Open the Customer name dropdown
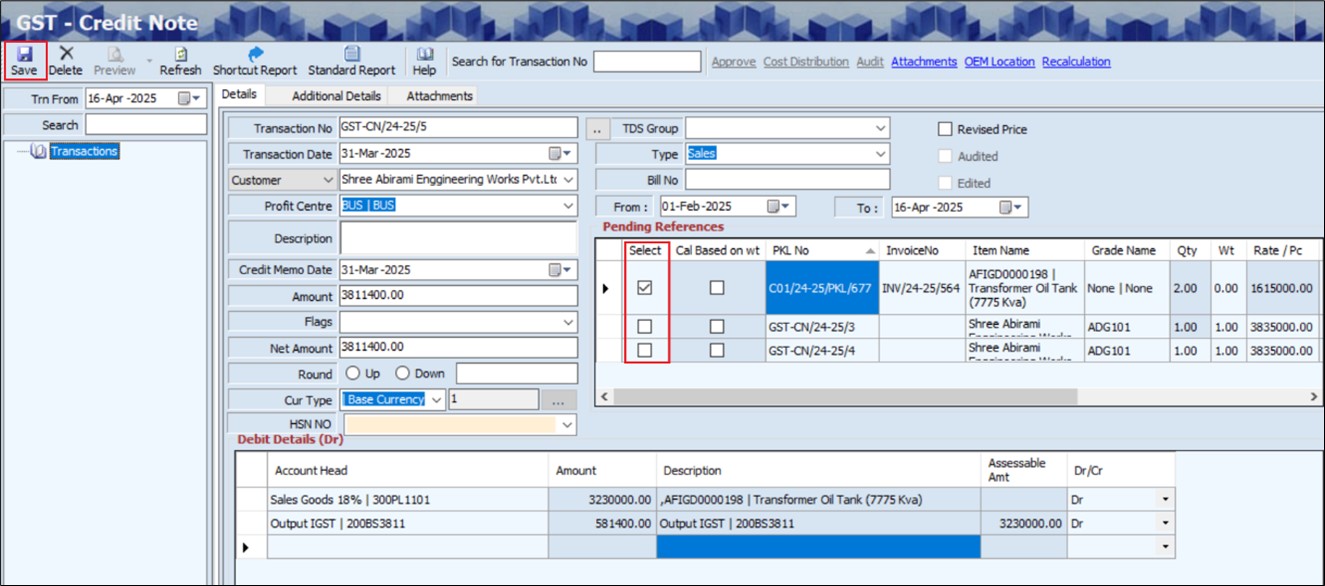This screenshot has width=1325, height=586. pyautogui.click(x=569, y=180)
